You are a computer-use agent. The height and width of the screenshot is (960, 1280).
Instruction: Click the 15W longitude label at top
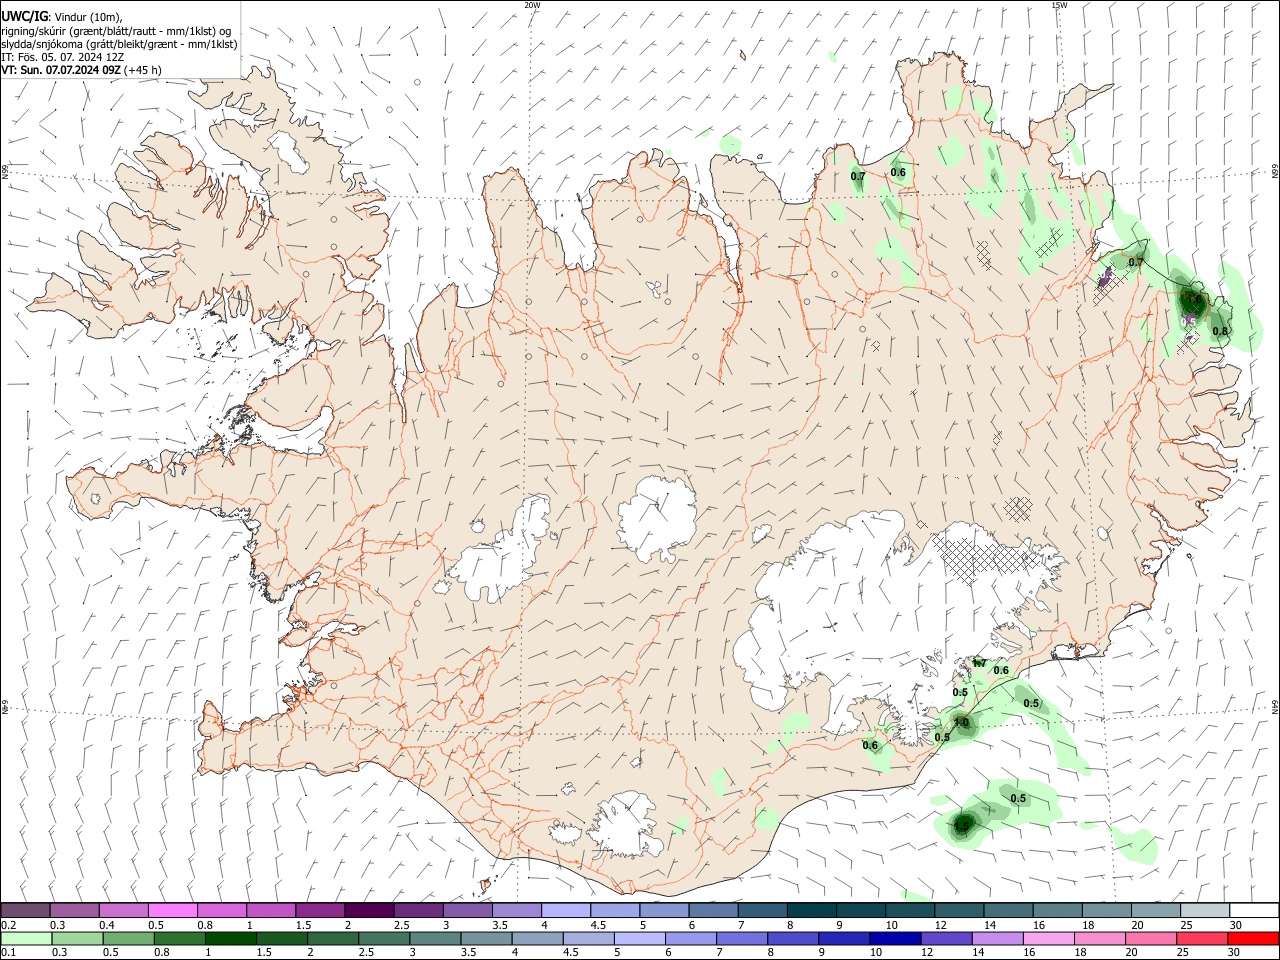tap(1058, 5)
